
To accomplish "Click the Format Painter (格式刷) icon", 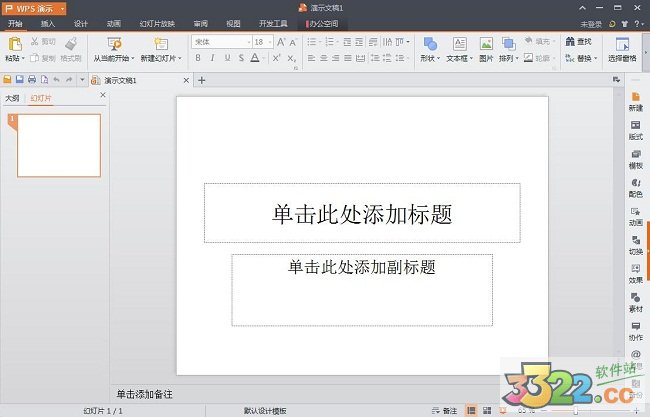I will tap(71, 45).
